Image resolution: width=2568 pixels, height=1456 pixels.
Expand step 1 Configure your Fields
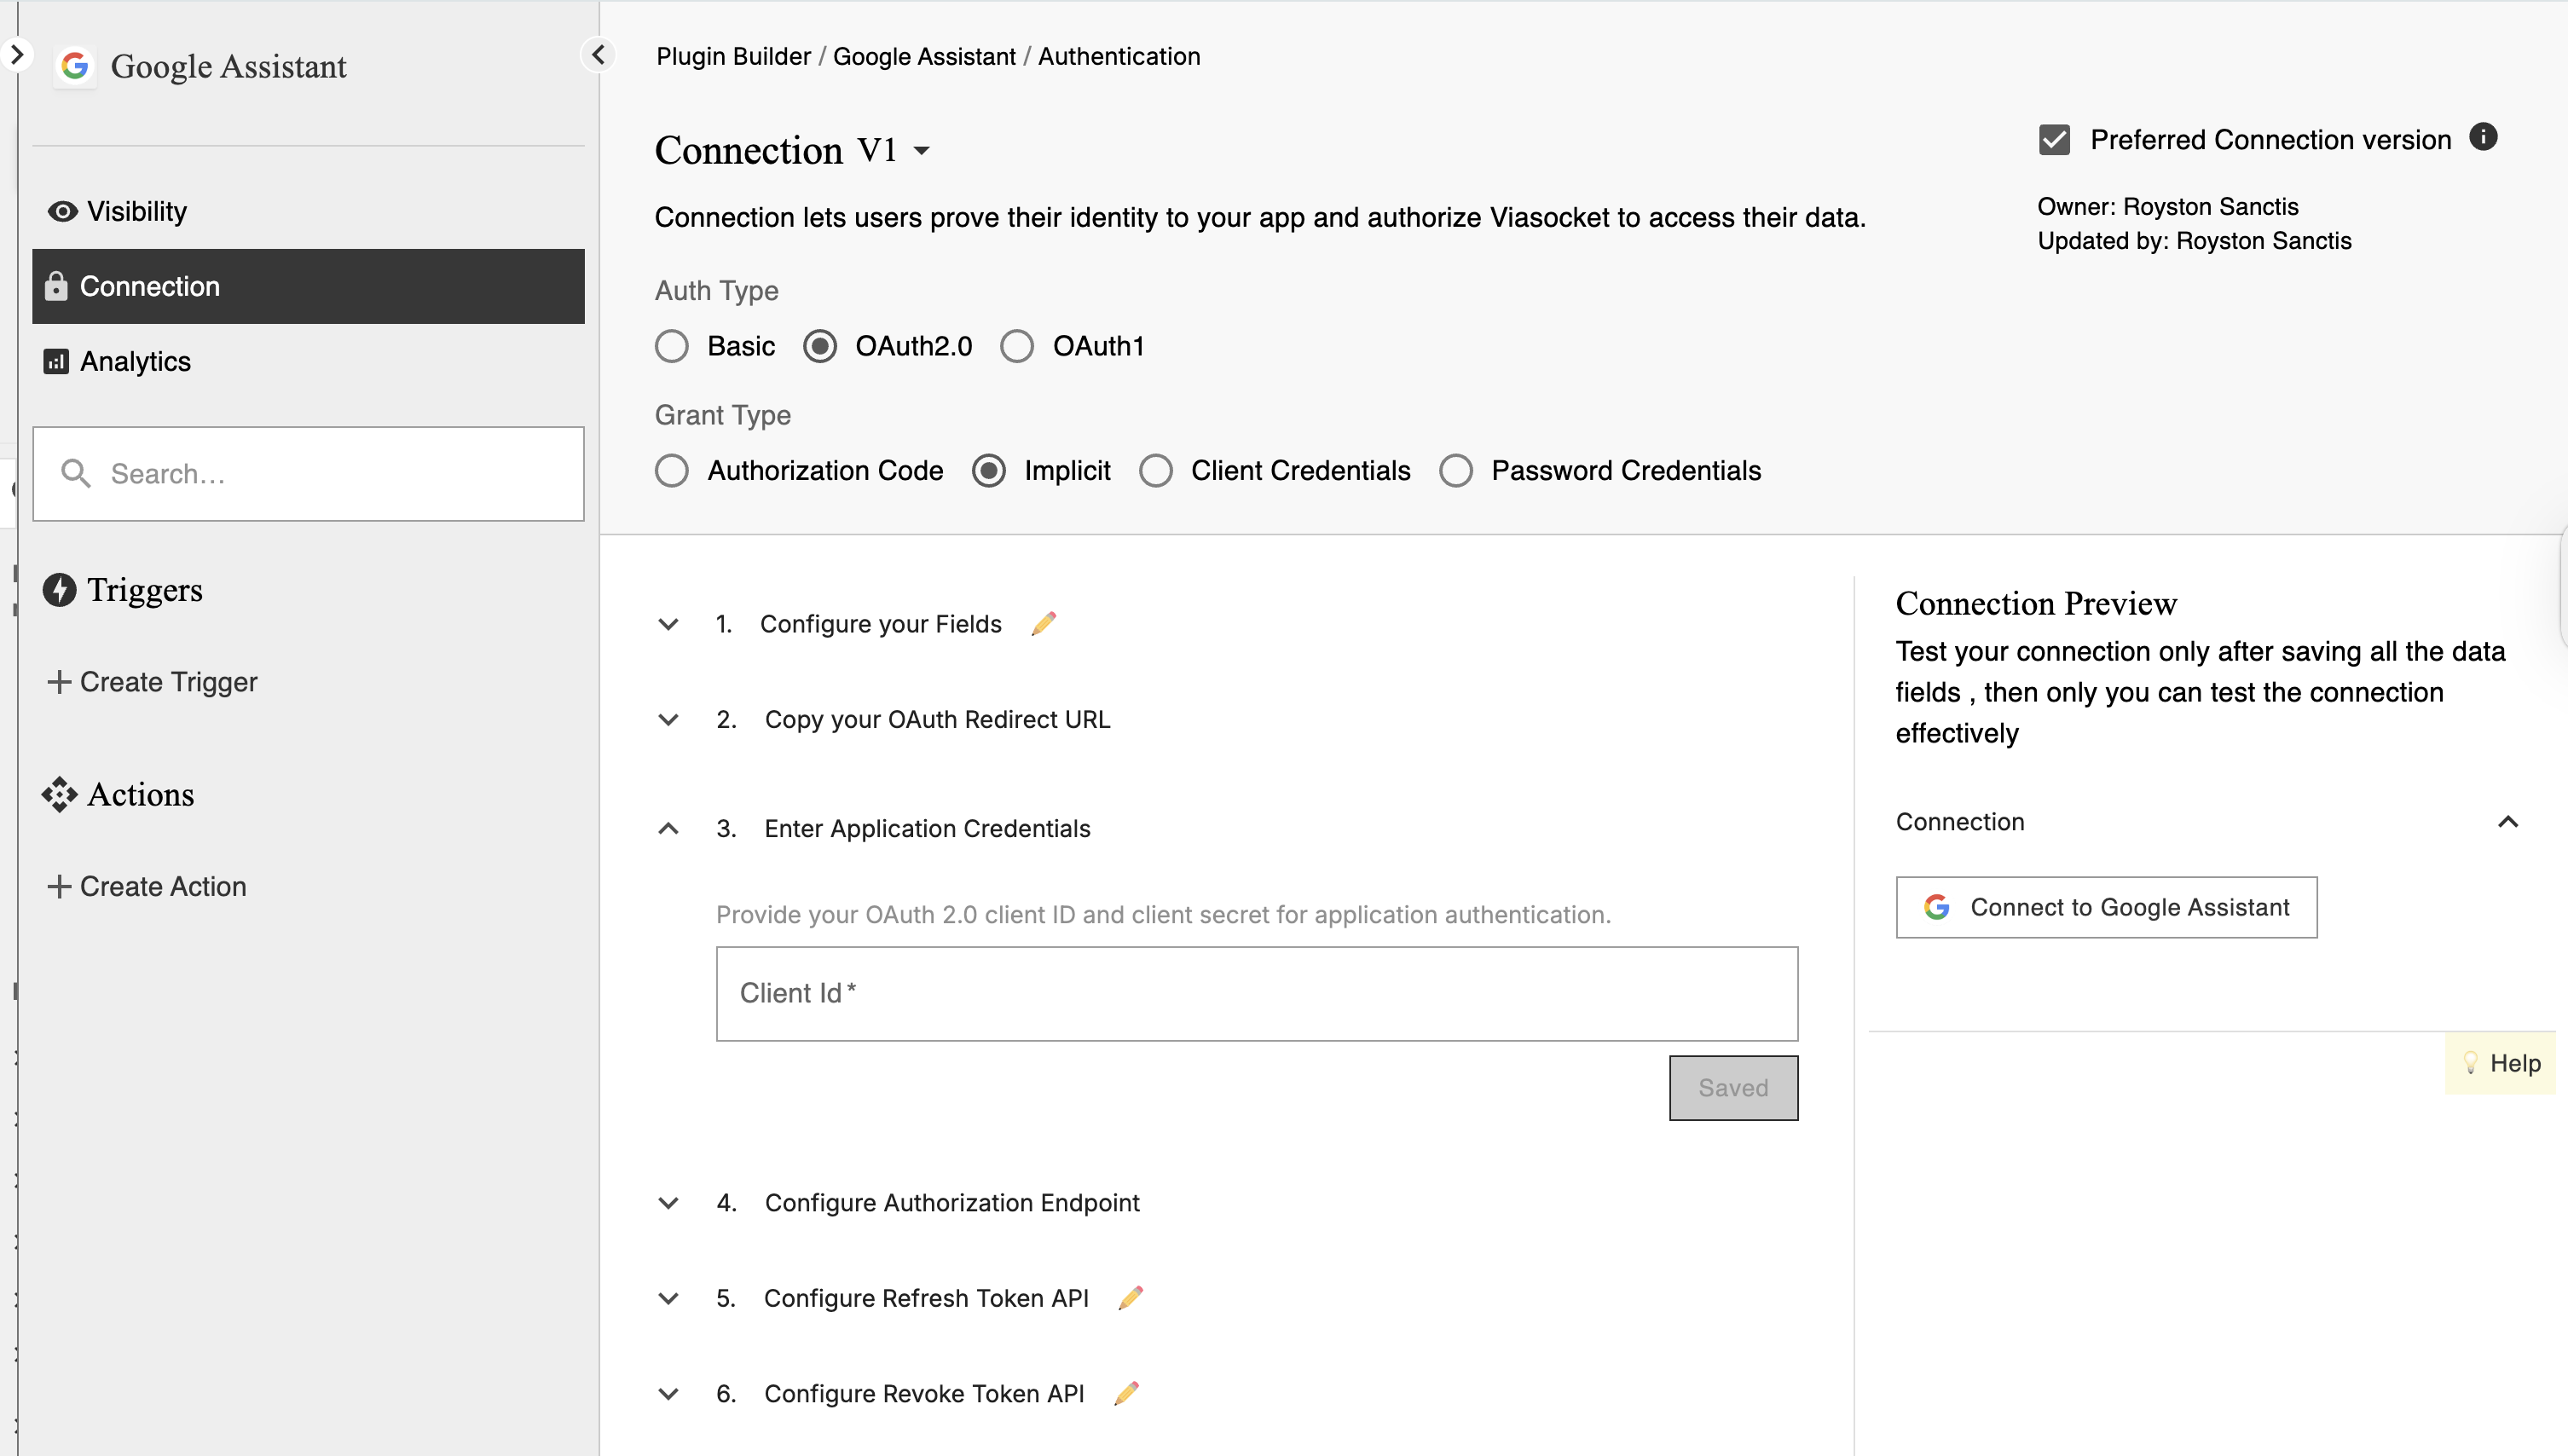tap(668, 624)
